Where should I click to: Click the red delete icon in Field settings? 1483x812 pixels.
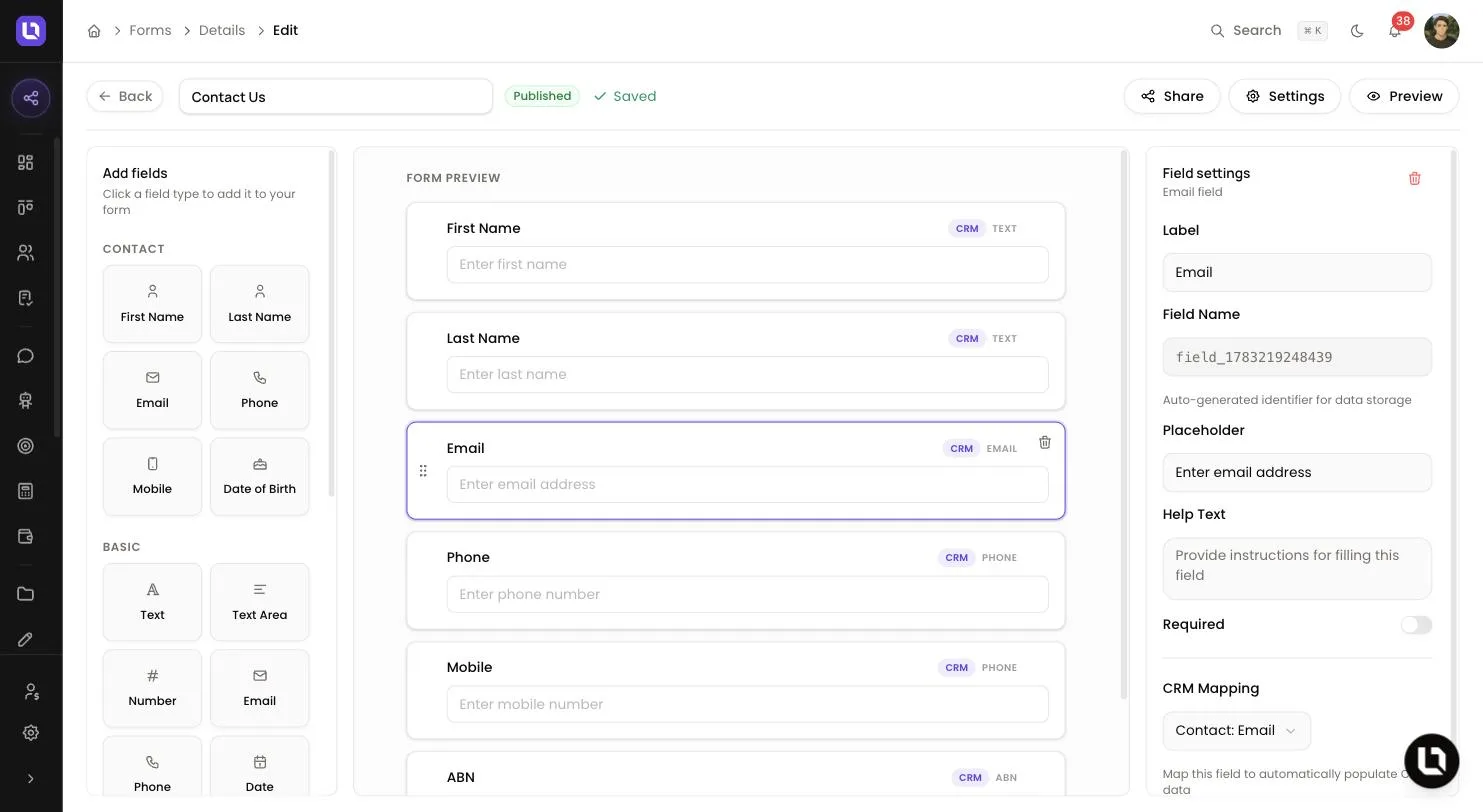(x=1414, y=179)
